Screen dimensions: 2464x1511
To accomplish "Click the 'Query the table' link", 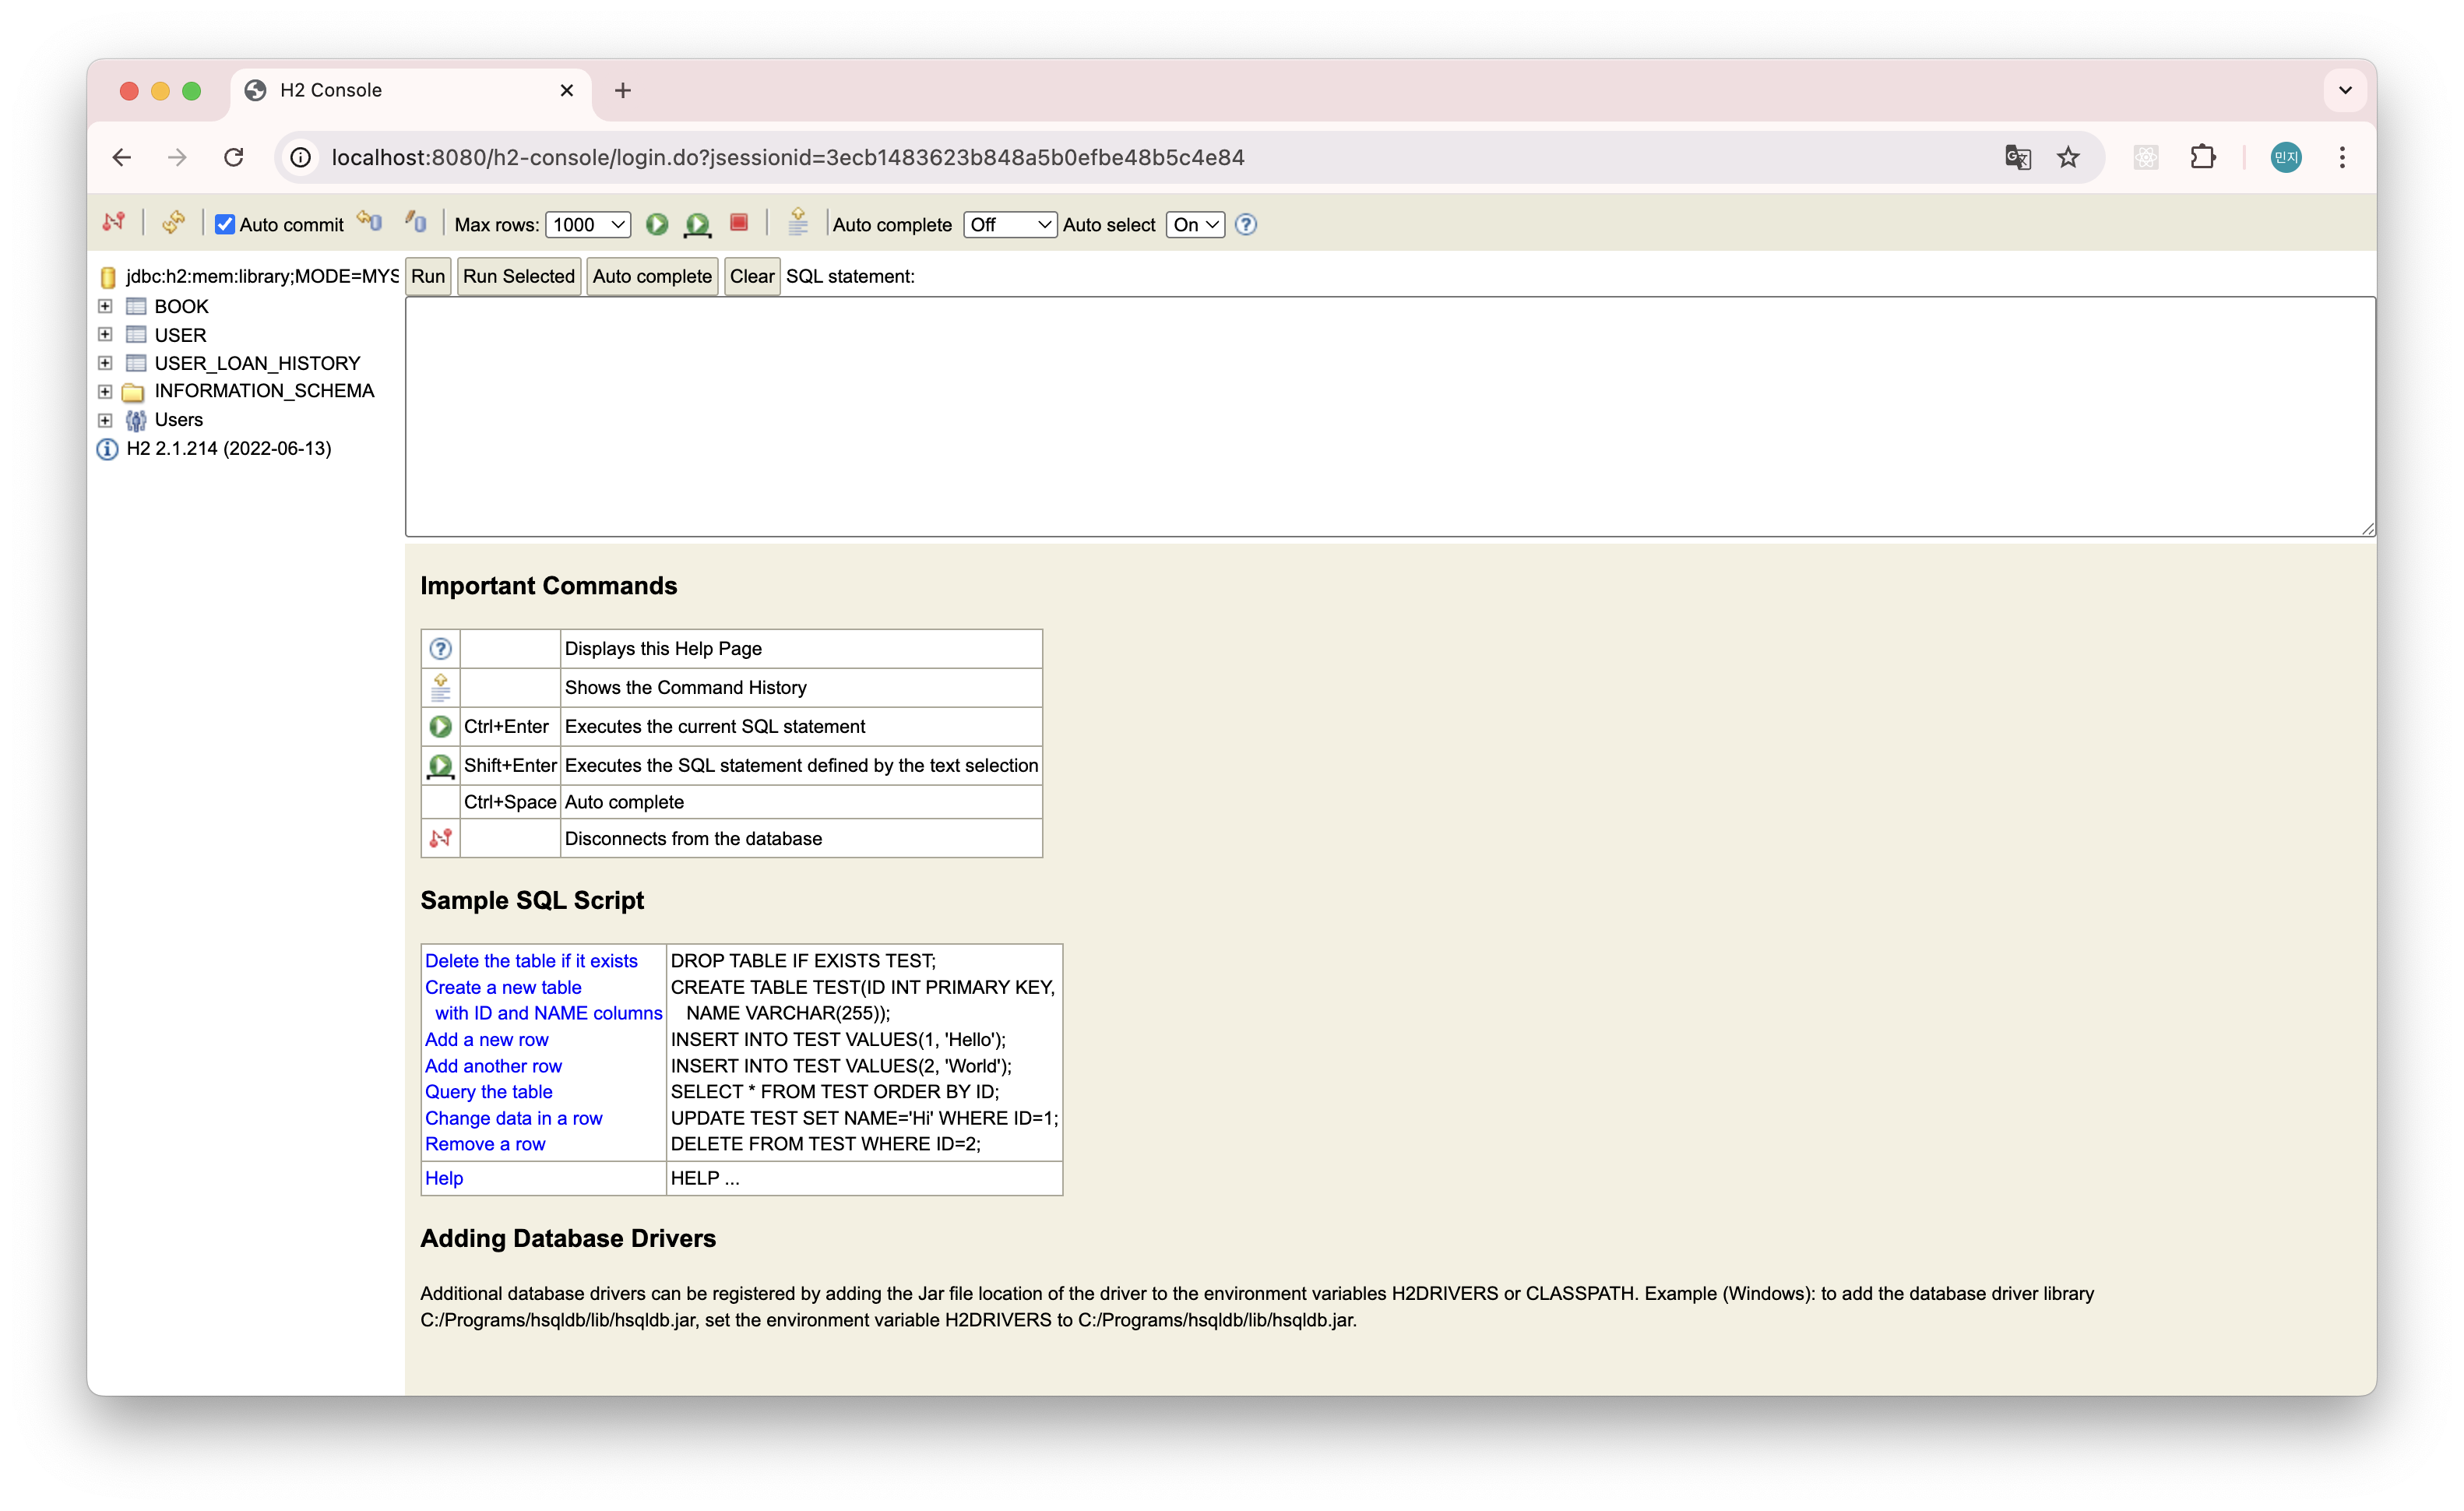I will (489, 1092).
